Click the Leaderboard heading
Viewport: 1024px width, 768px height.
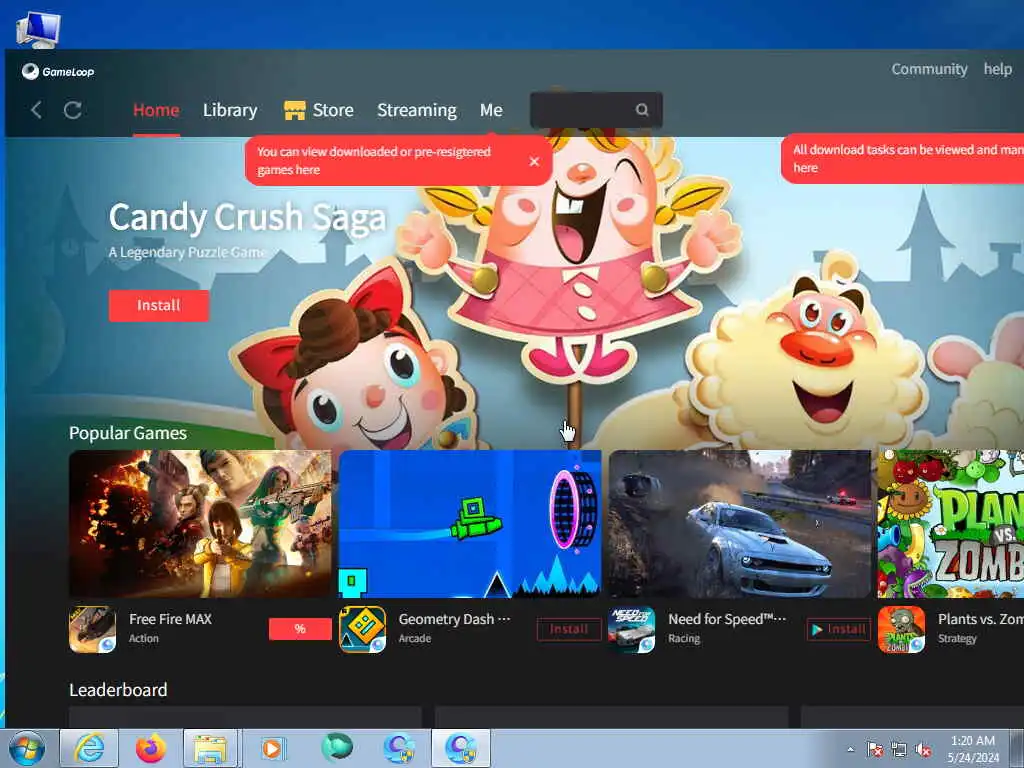118,690
